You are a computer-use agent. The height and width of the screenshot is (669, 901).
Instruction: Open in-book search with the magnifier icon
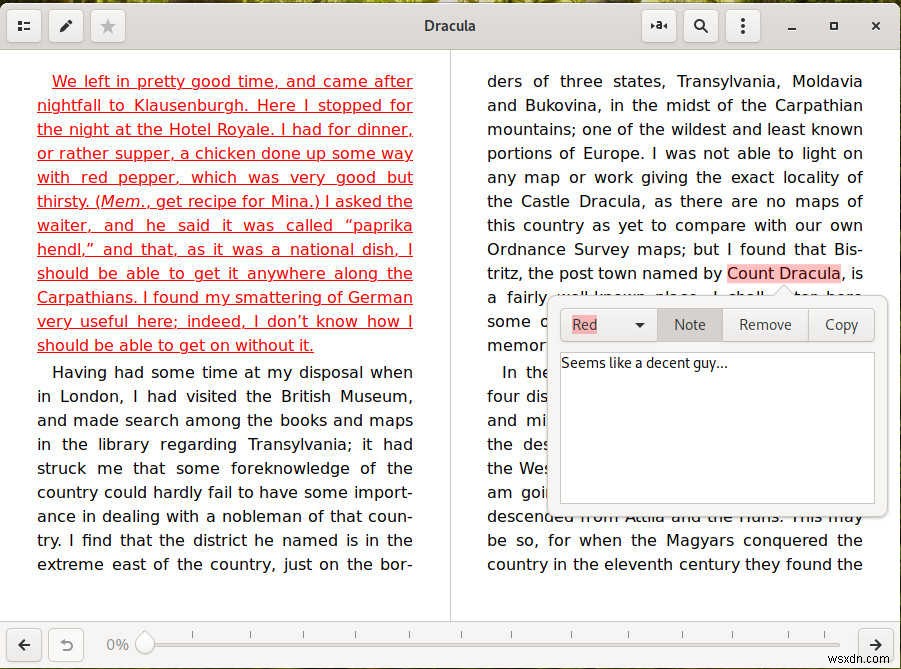pyautogui.click(x=700, y=26)
